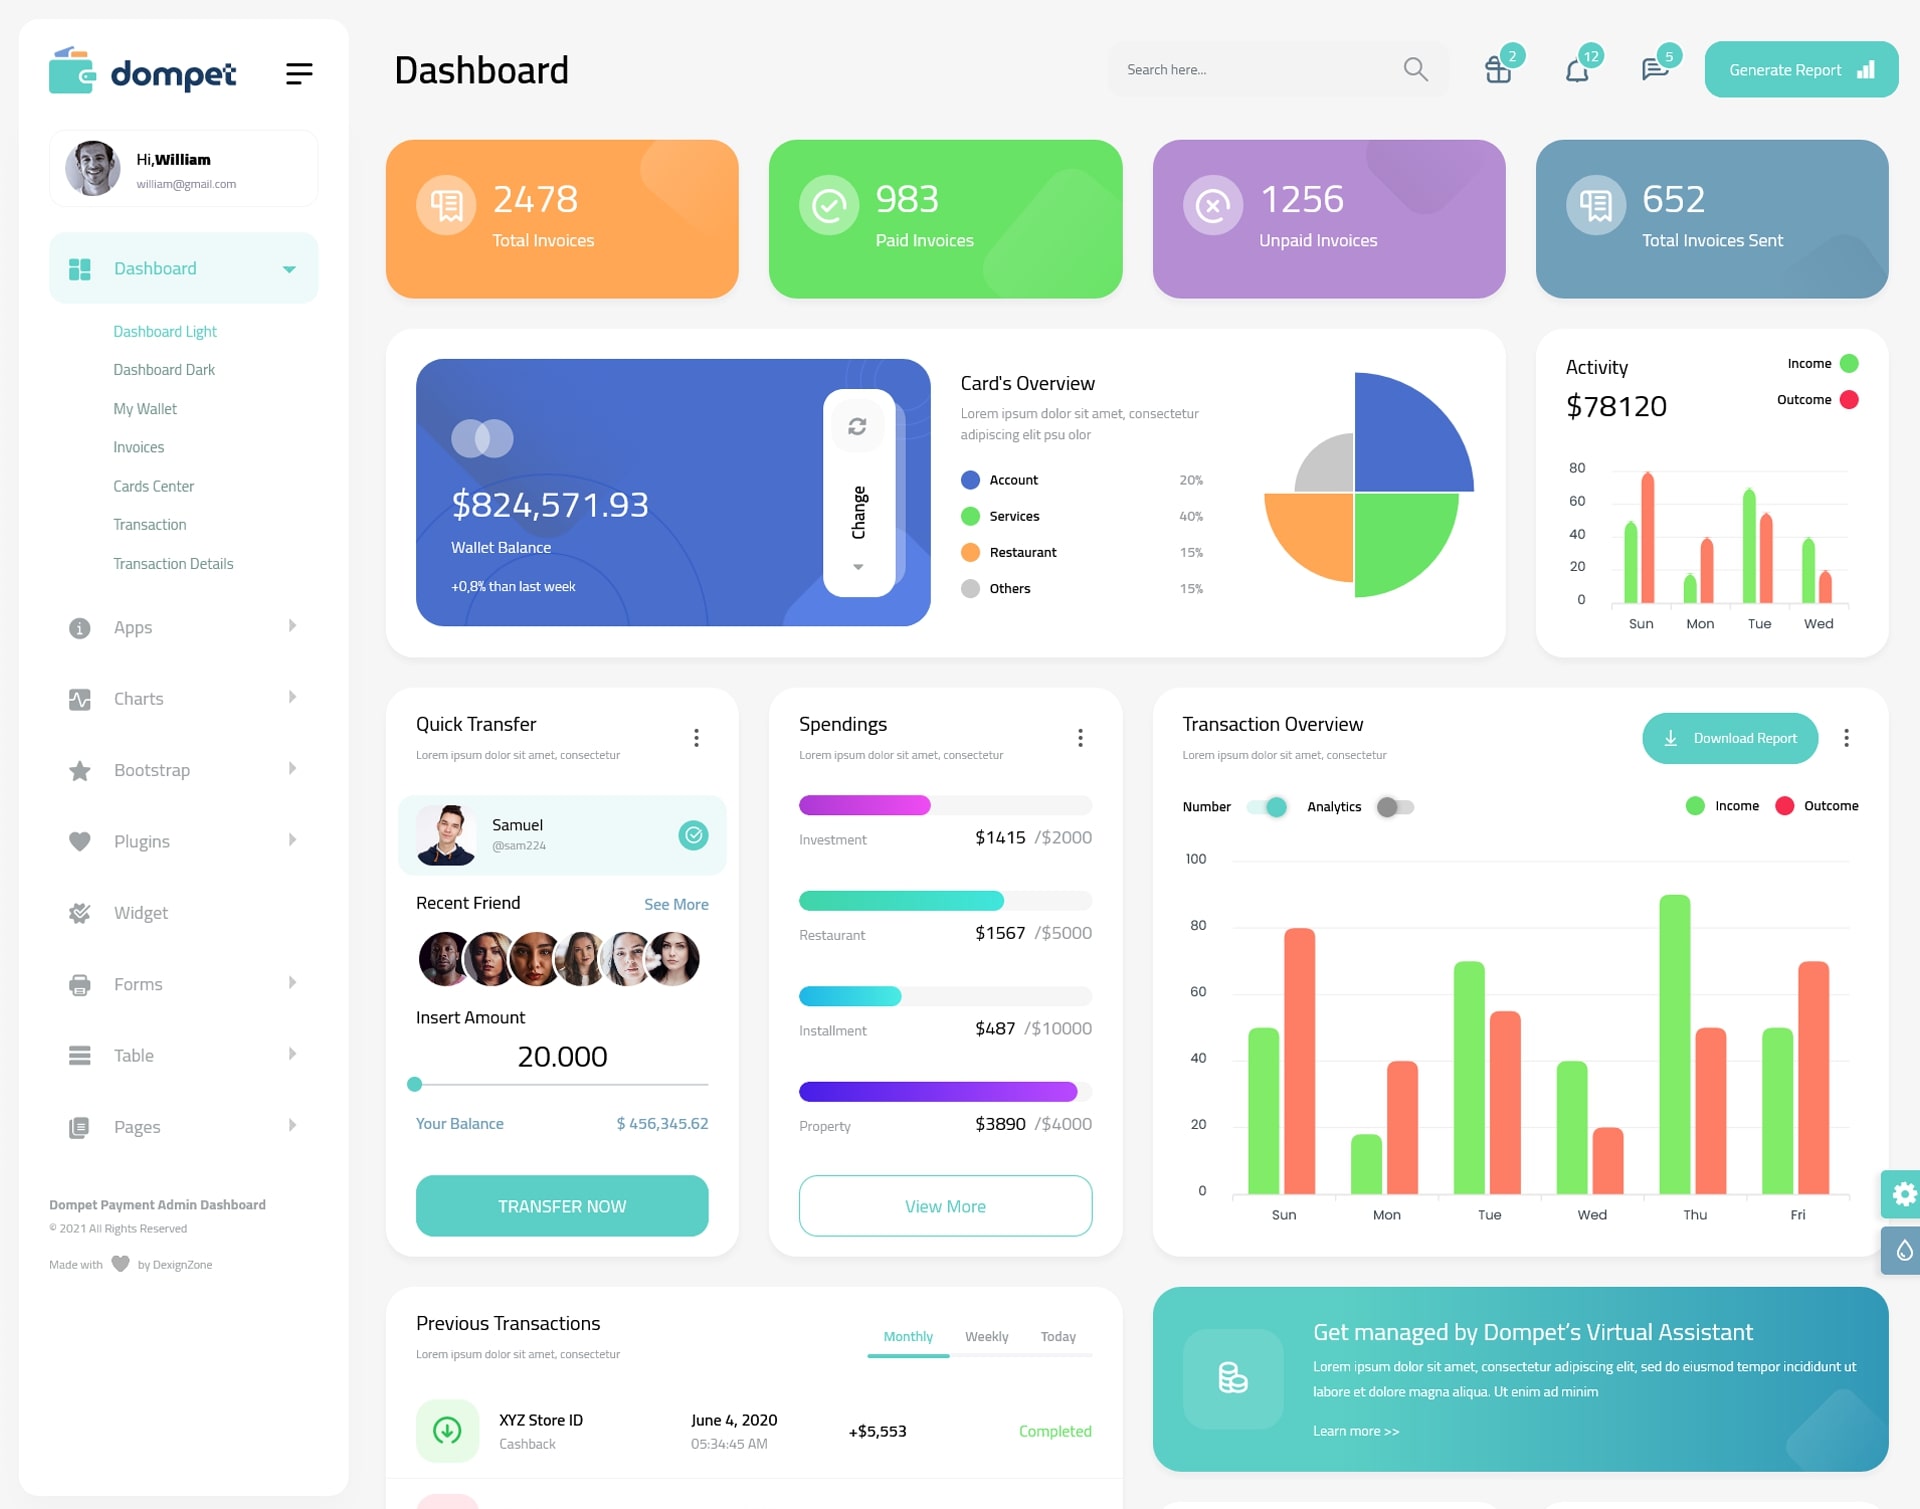Expand the Dashboard menu item
The image size is (1920, 1509).
point(285,268)
